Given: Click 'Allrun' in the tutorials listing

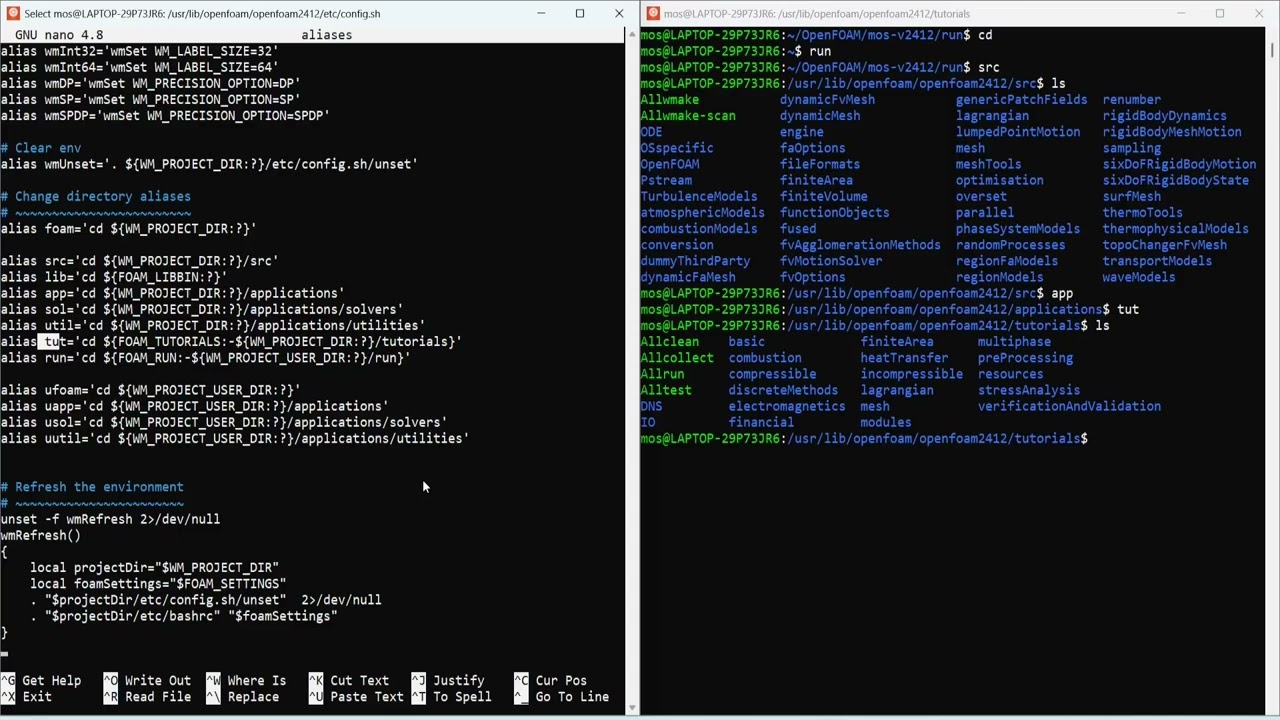Looking at the screenshot, I should coord(662,373).
